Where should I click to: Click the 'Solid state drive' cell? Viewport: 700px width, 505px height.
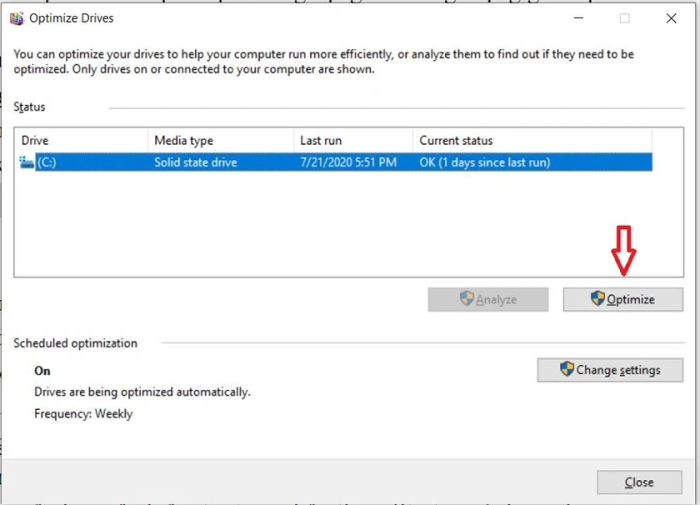click(196, 162)
